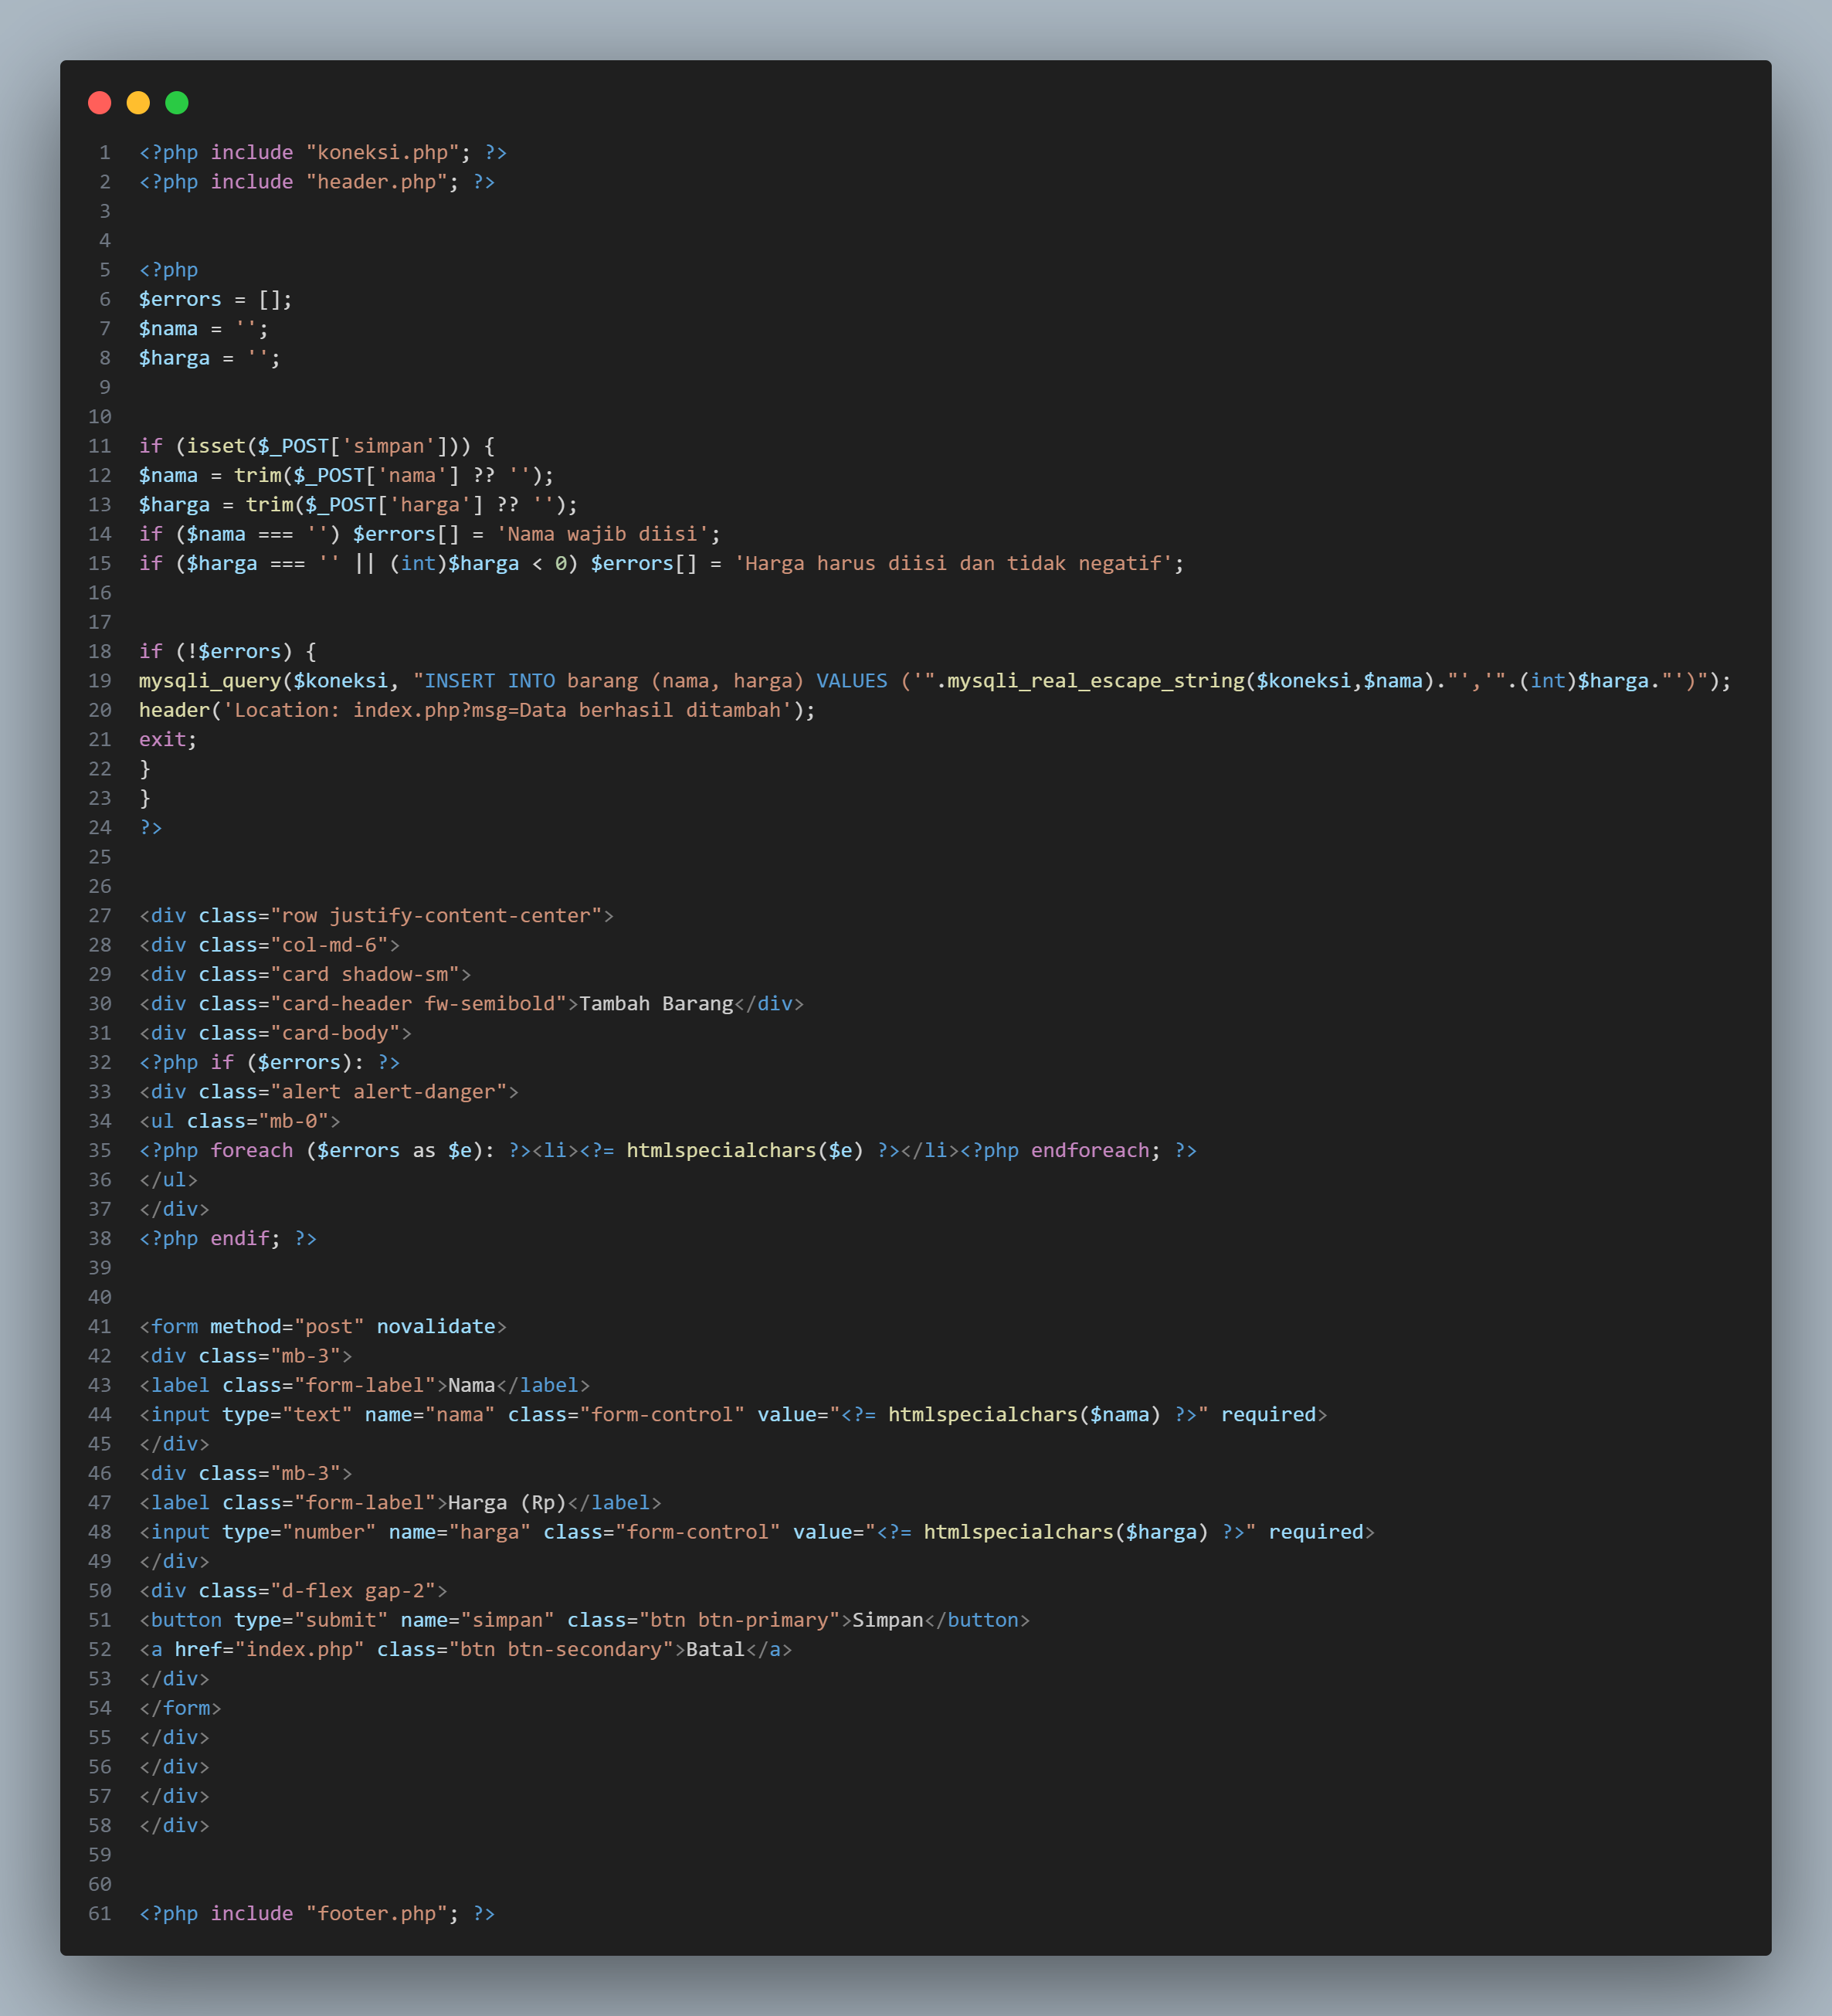Click the closing "</ul>" tag line
Viewport: 1832px width, 2016px height.
(x=168, y=1180)
